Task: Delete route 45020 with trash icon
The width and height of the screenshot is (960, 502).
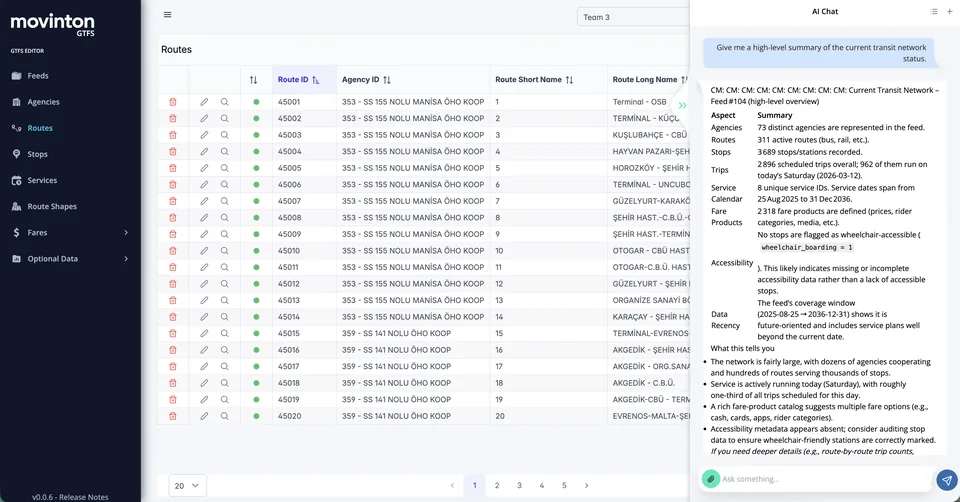Action: pyautogui.click(x=173, y=416)
